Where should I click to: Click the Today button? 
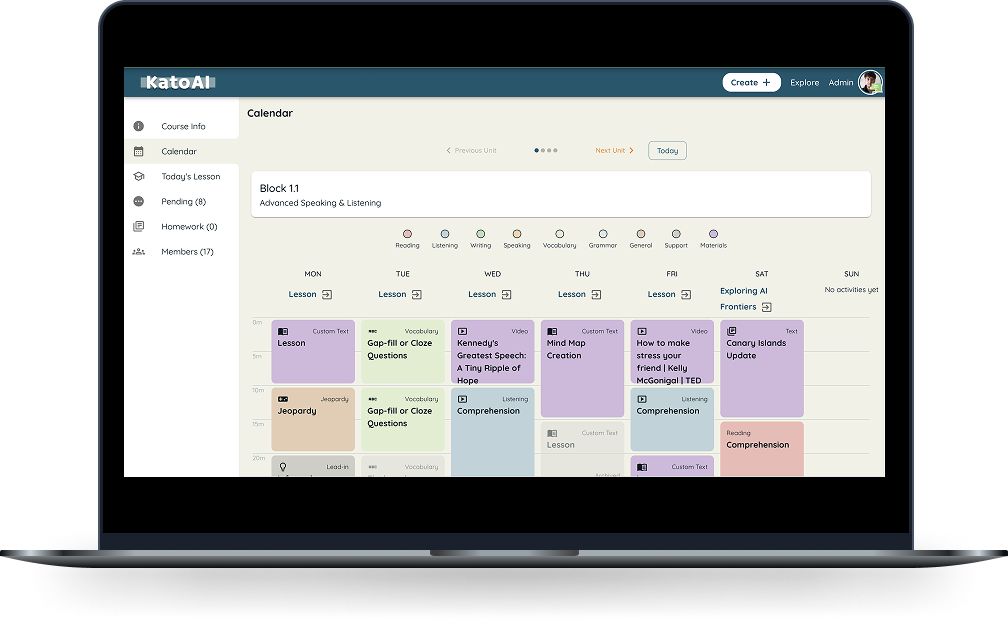pyautogui.click(x=667, y=151)
